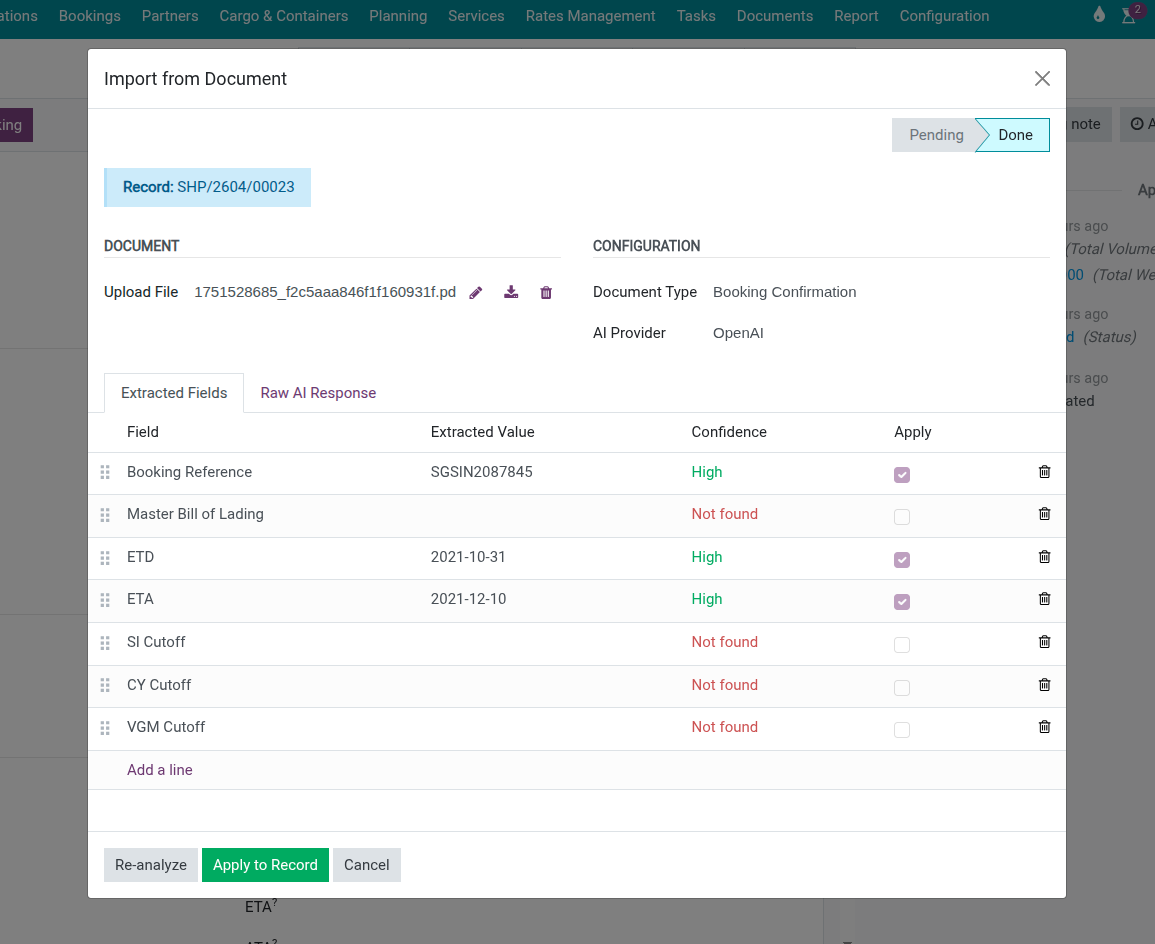
Task: Click the pencil edit icon for uploaded file
Action: (476, 293)
